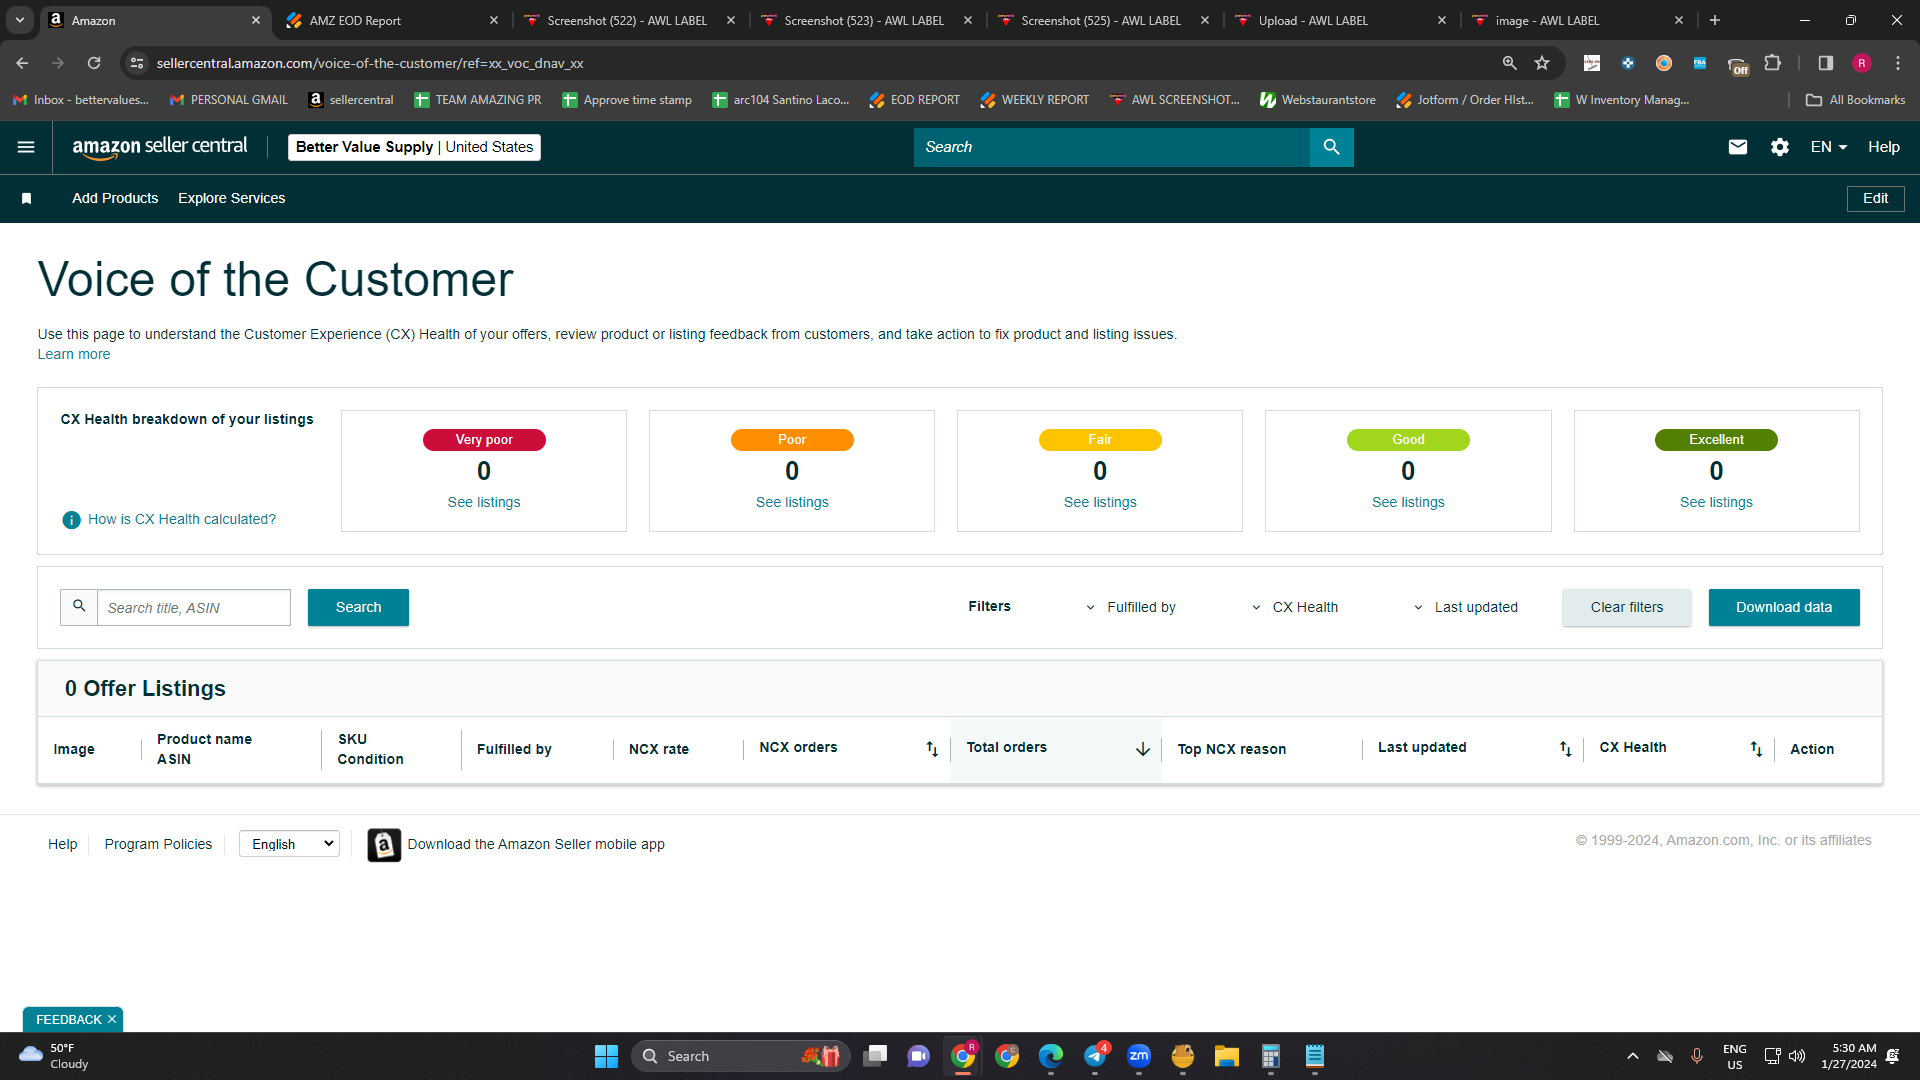Viewport: 1920px width, 1080px height.
Task: Expand the Last updated filter dropdown
Action: pyautogui.click(x=1466, y=608)
